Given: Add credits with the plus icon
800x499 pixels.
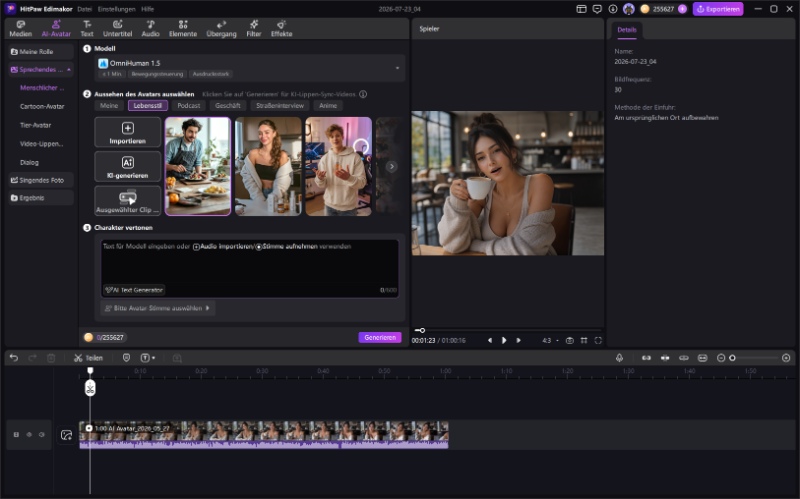Looking at the screenshot, I should pyautogui.click(x=682, y=9).
